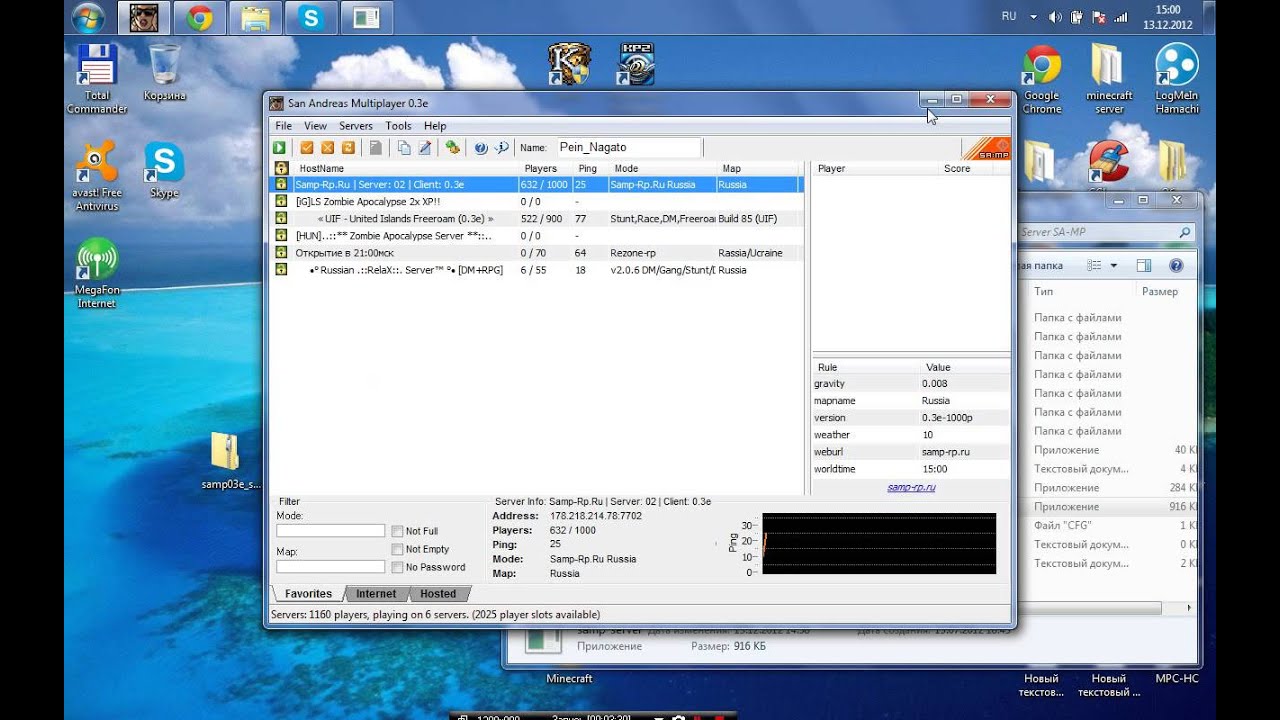
Task: Open avast! Free Antivirus desktop icon
Action: pos(97,176)
